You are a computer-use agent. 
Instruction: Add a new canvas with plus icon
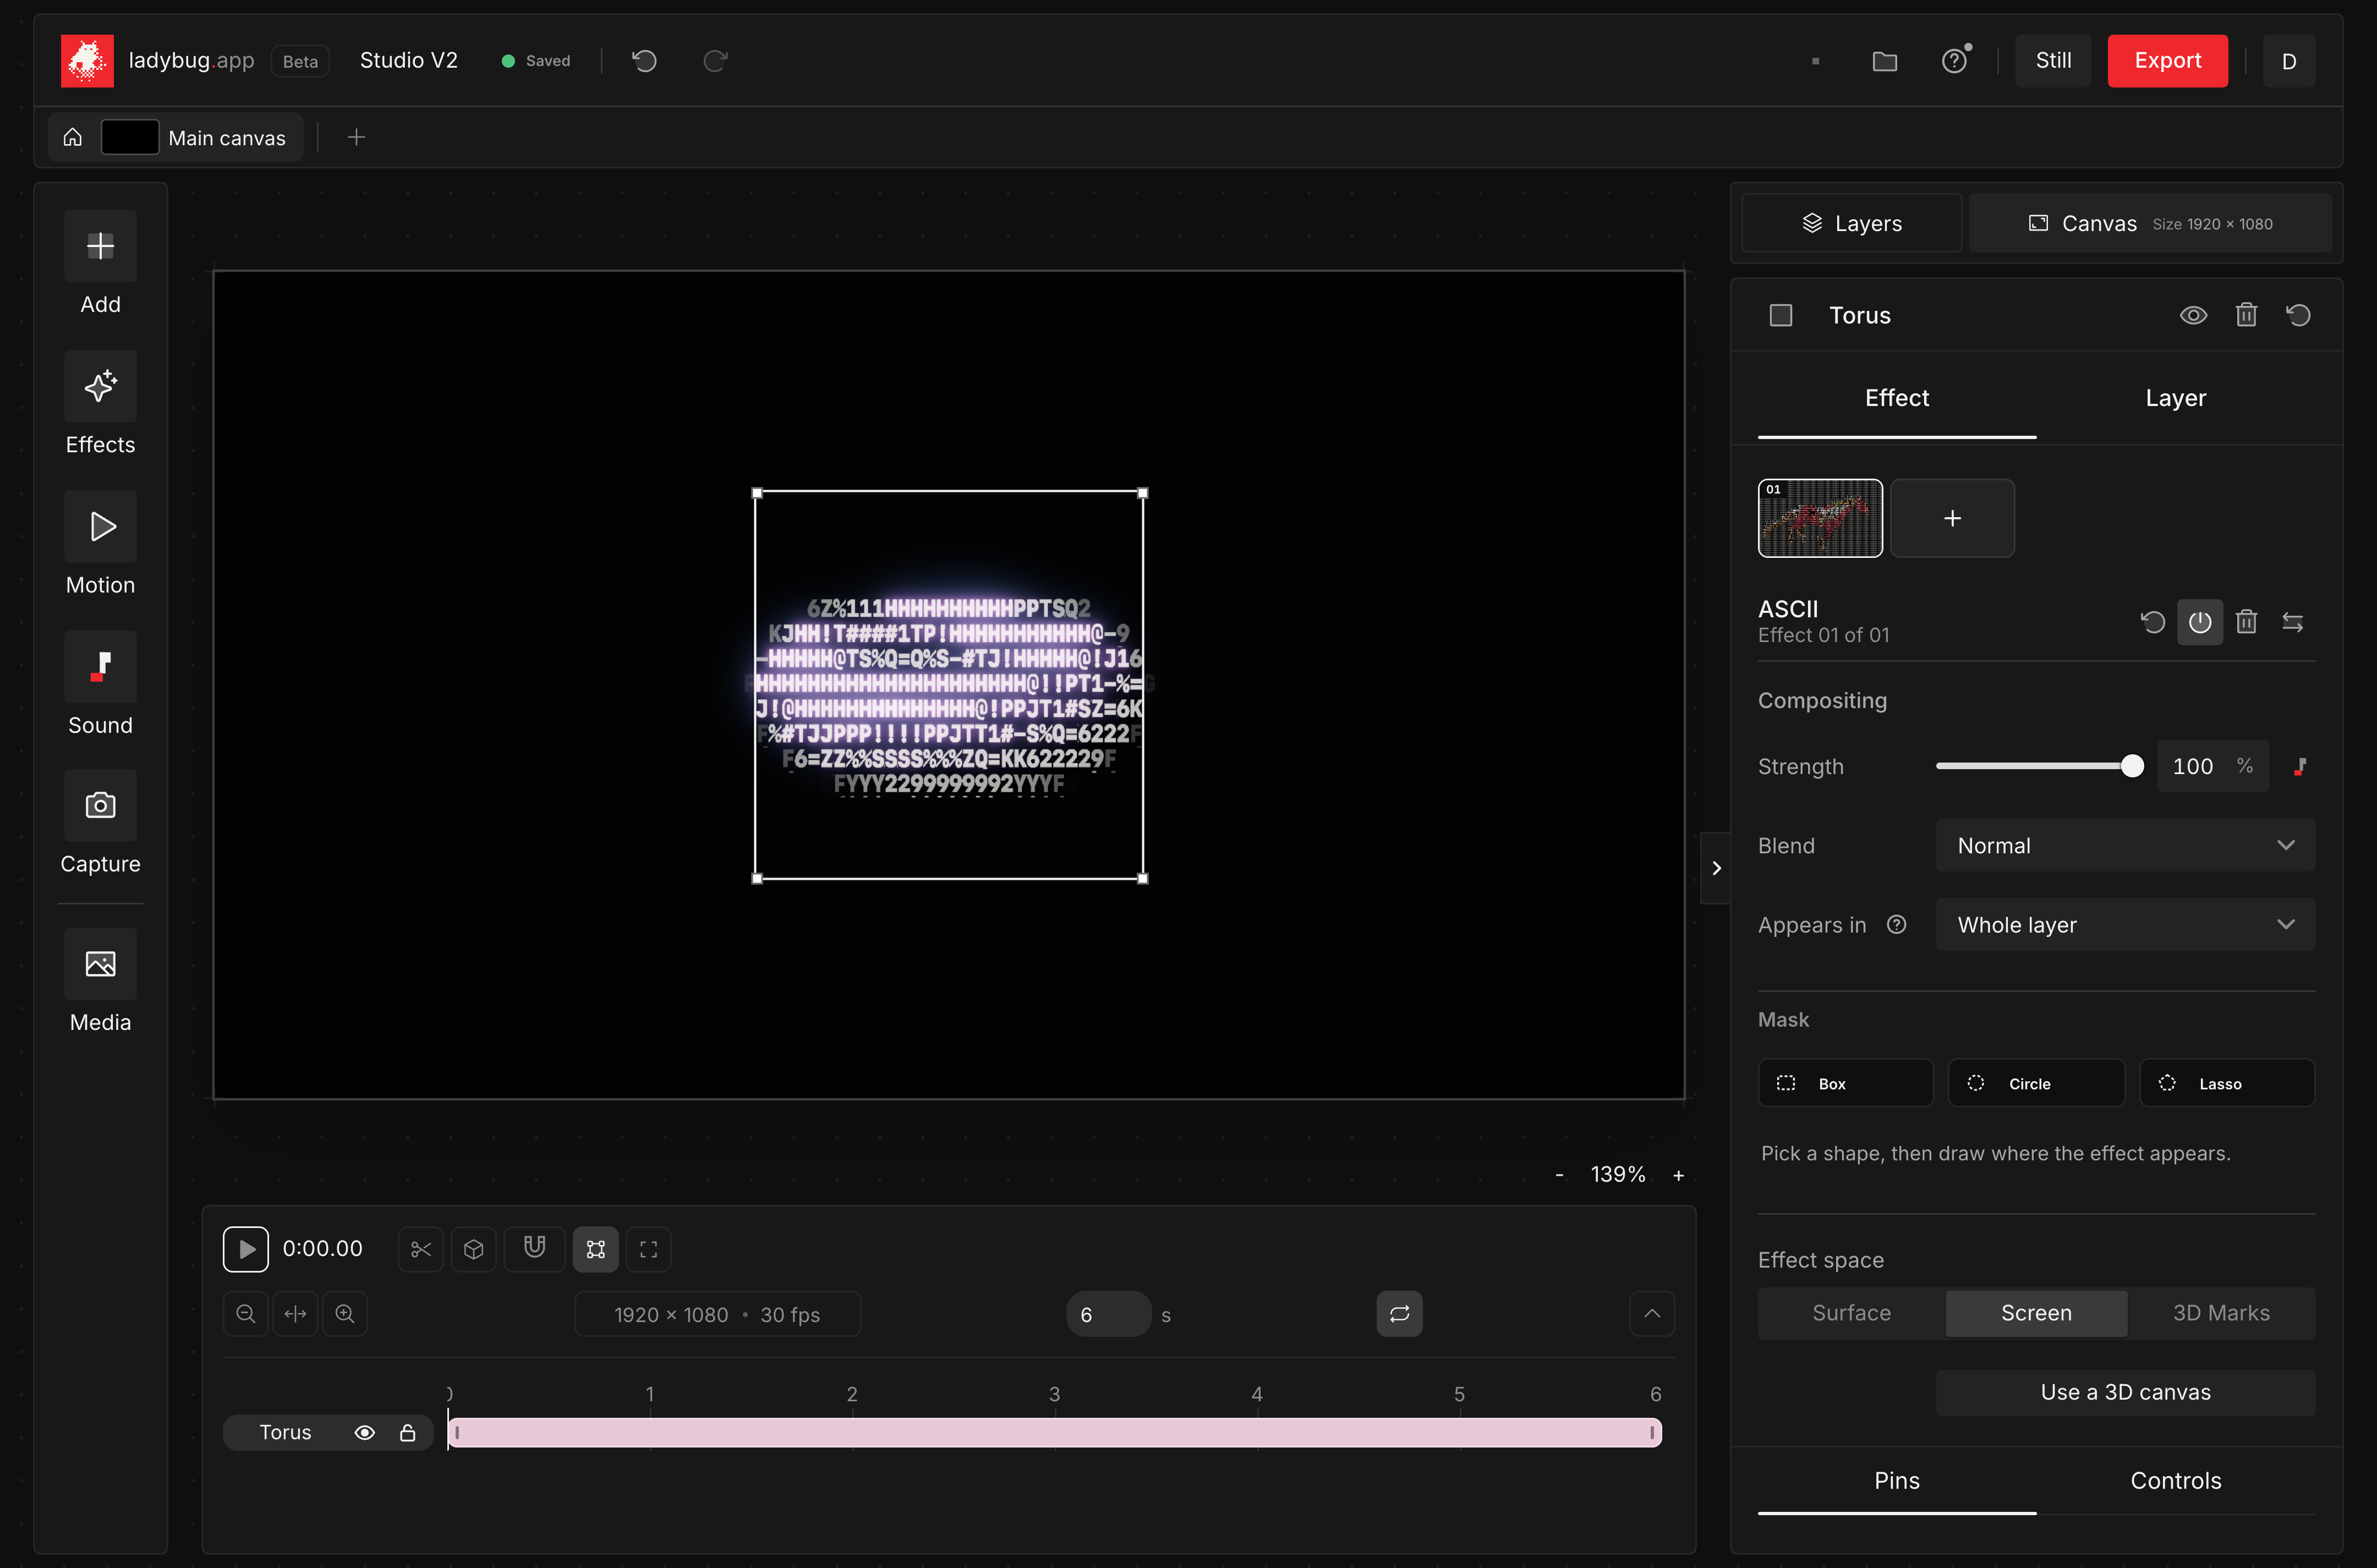tap(356, 137)
